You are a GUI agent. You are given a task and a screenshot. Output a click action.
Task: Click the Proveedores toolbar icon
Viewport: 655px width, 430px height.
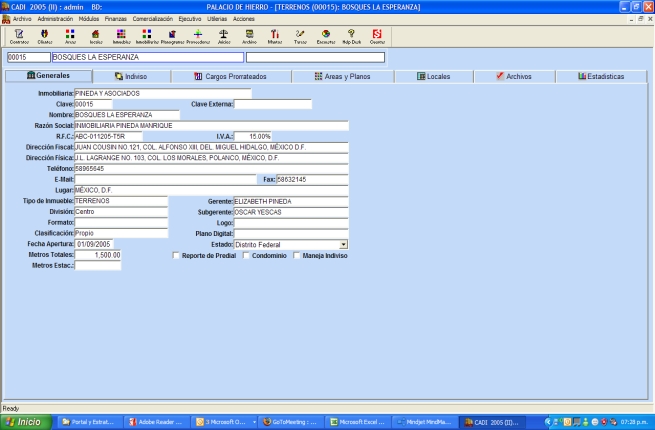198,36
